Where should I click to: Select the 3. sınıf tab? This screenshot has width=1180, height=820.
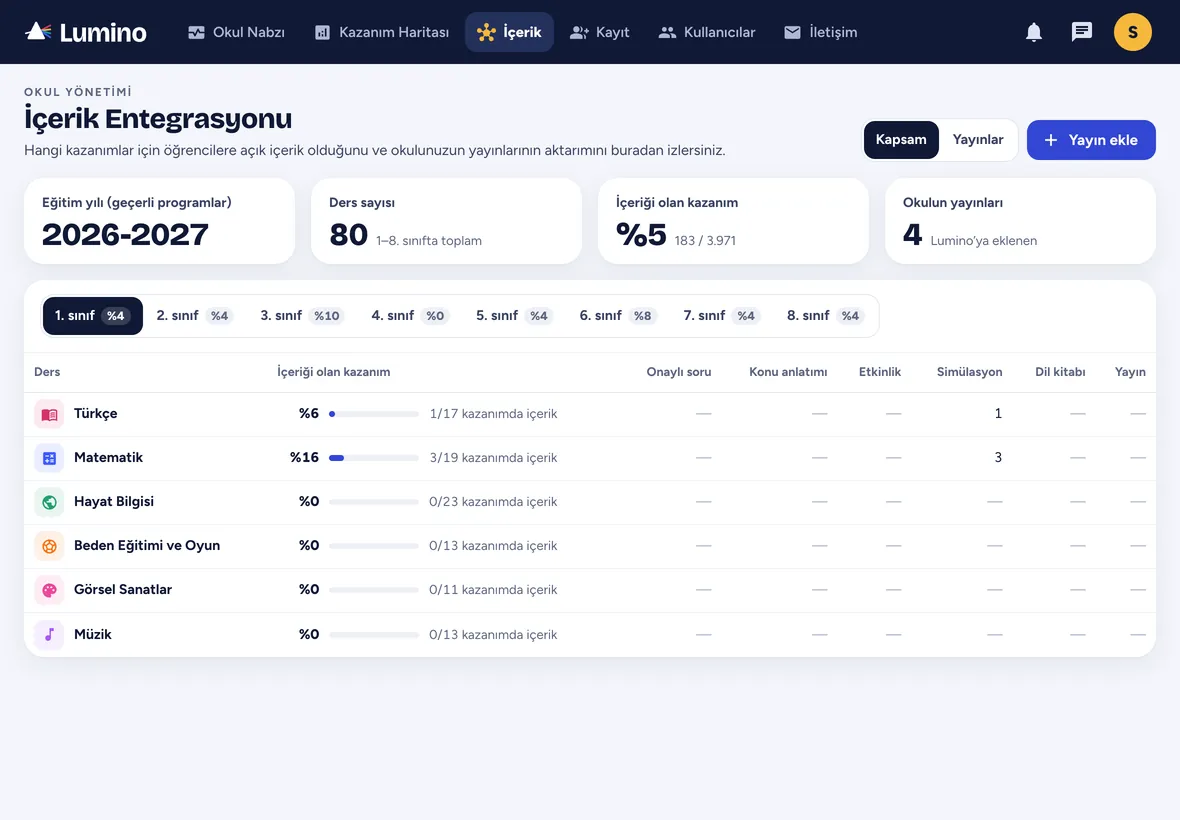tap(301, 316)
